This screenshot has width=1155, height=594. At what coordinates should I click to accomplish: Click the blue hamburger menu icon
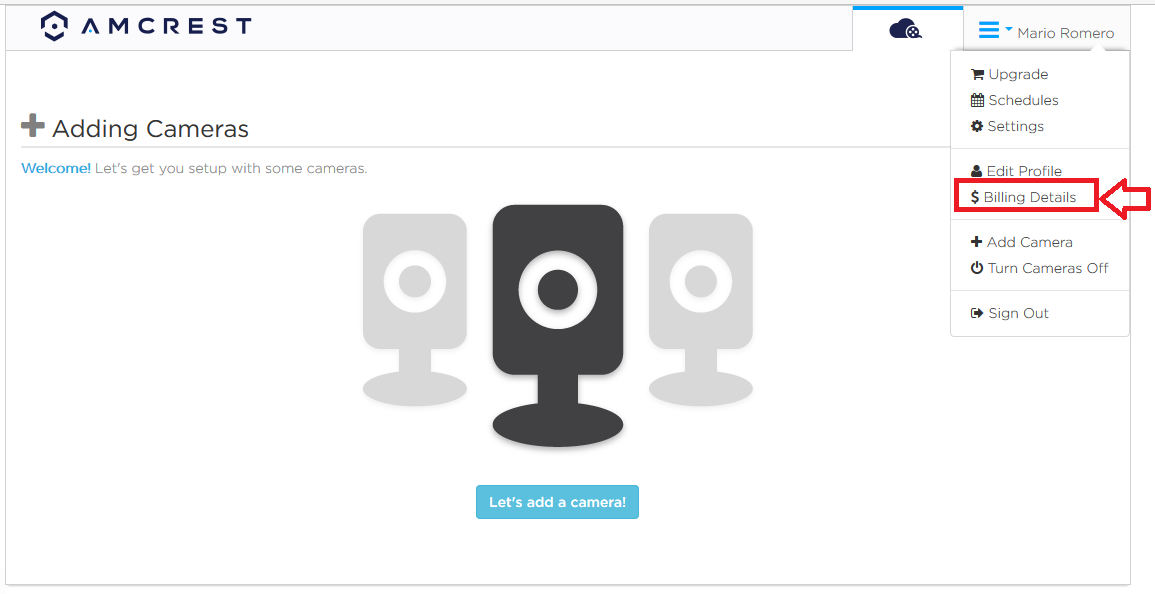coord(989,30)
